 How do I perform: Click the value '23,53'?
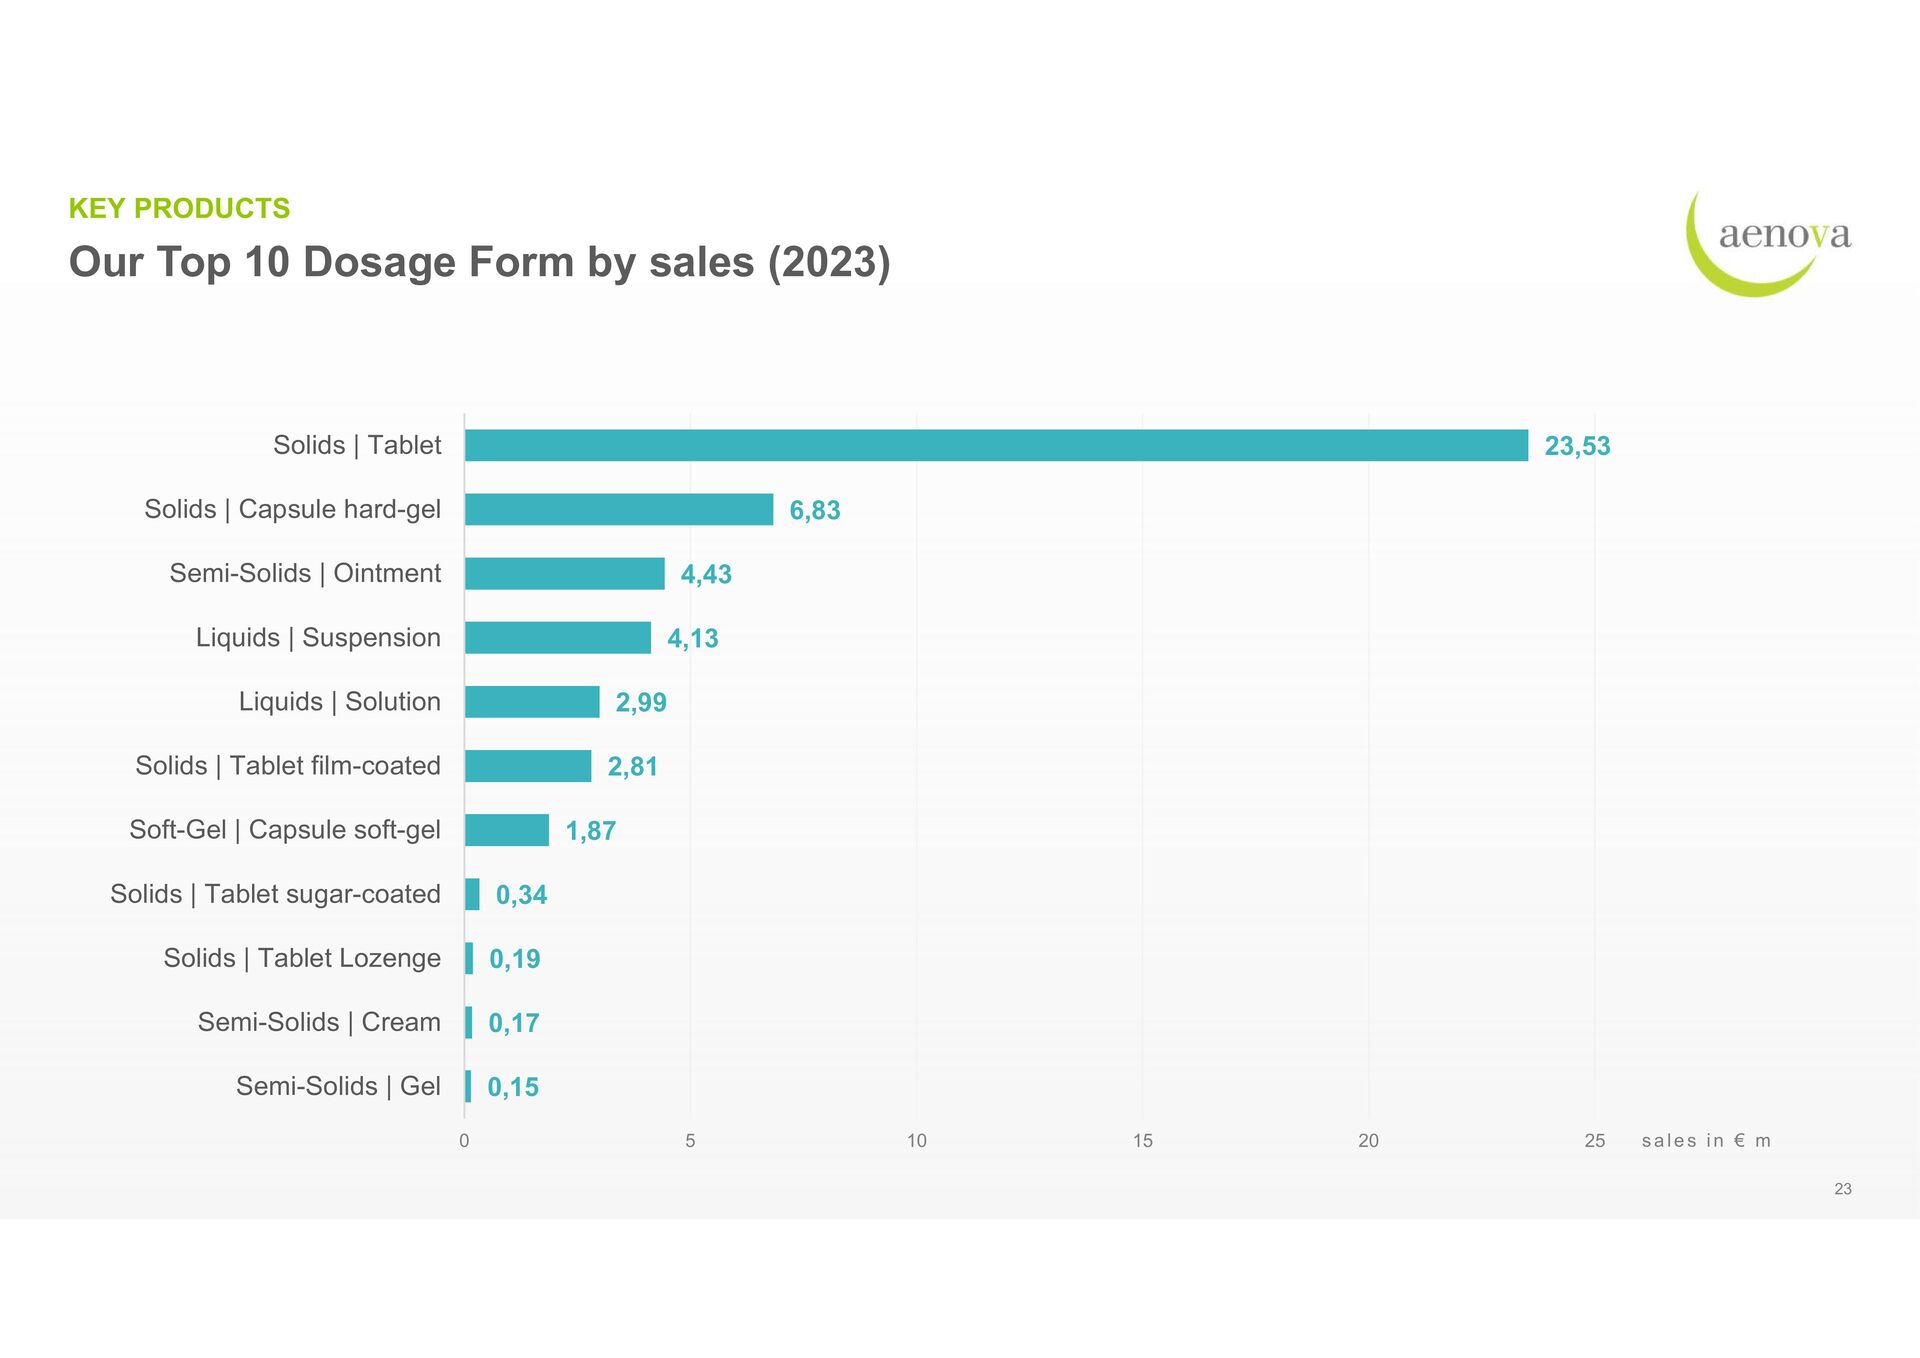pyautogui.click(x=1577, y=446)
